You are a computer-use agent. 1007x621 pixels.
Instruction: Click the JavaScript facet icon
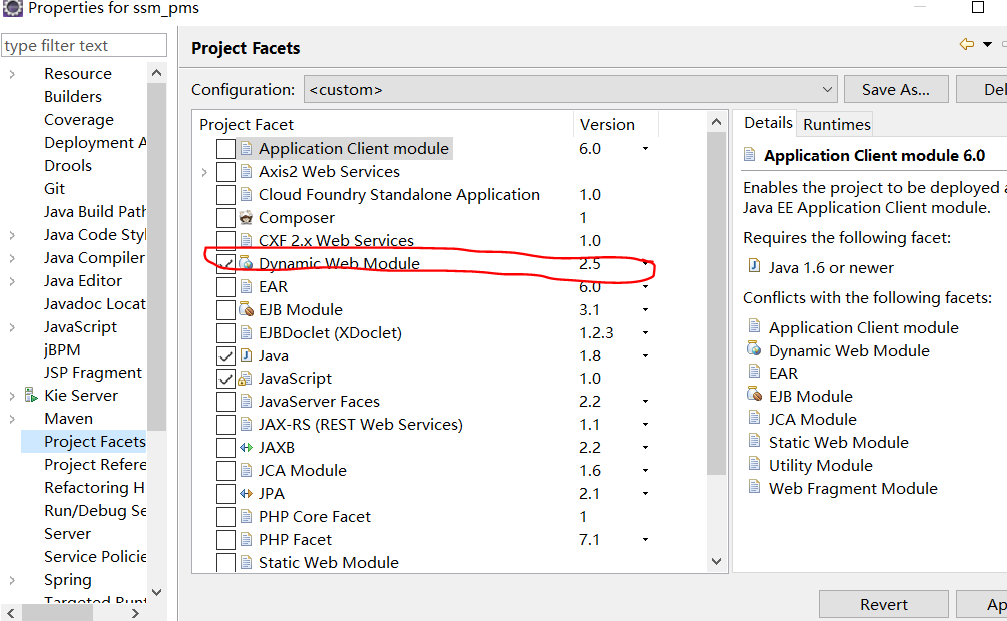pyautogui.click(x=245, y=379)
